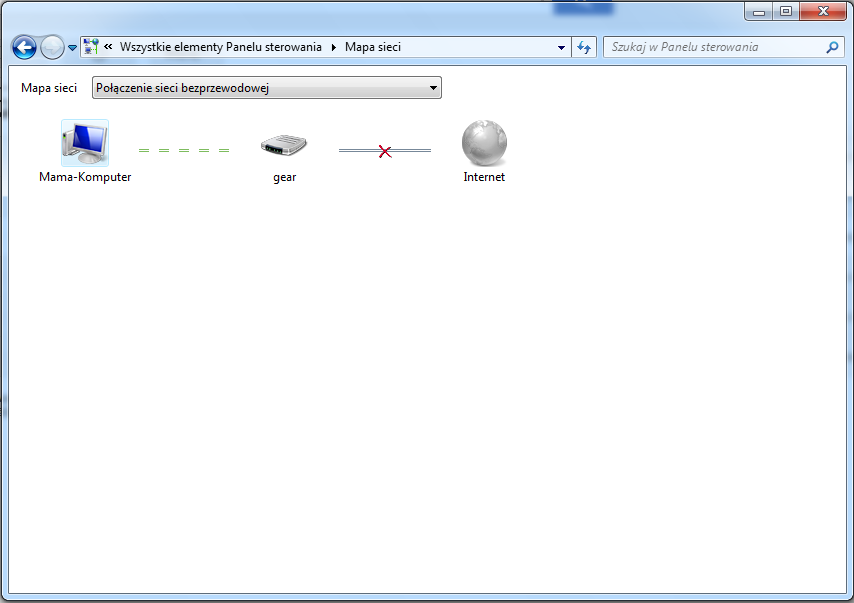Open address bar history dropdown
Image resolution: width=854 pixels, height=603 pixels.
(x=561, y=47)
